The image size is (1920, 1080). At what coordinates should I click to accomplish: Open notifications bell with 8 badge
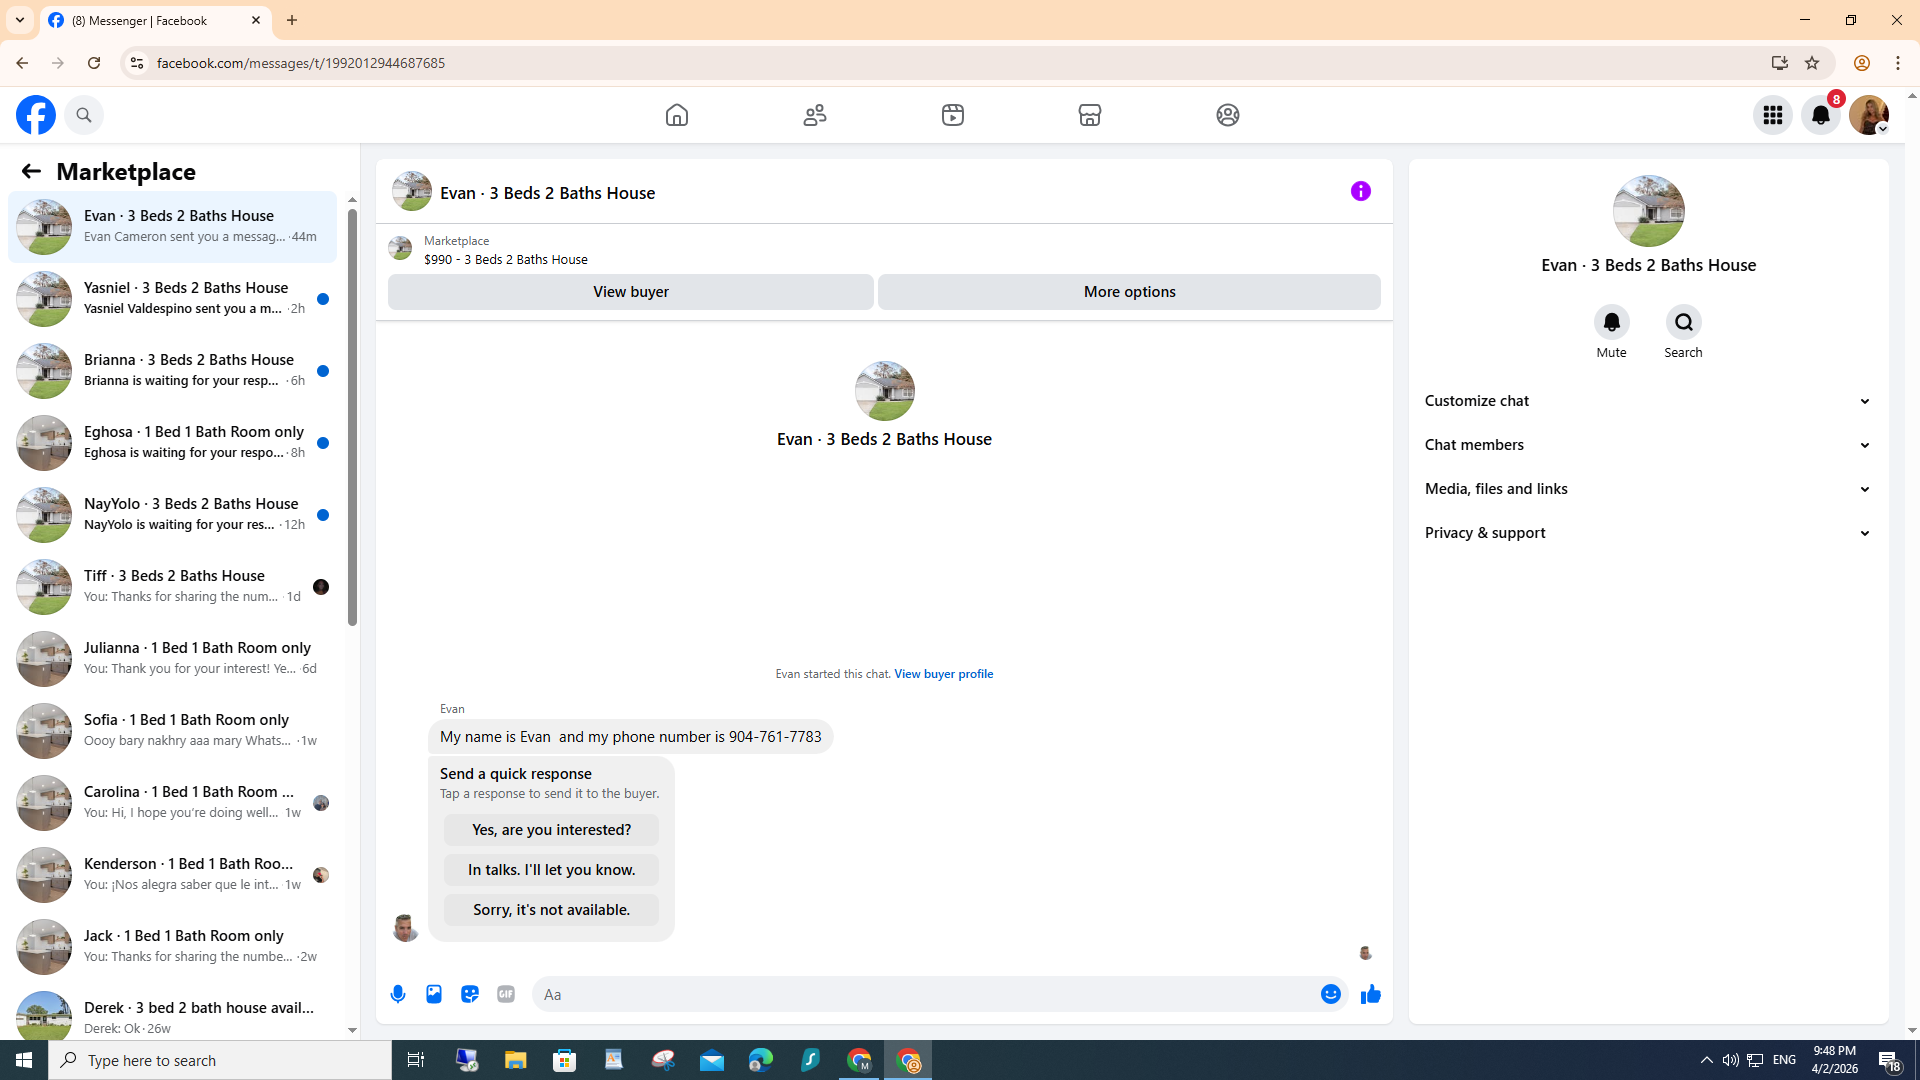(1821, 115)
